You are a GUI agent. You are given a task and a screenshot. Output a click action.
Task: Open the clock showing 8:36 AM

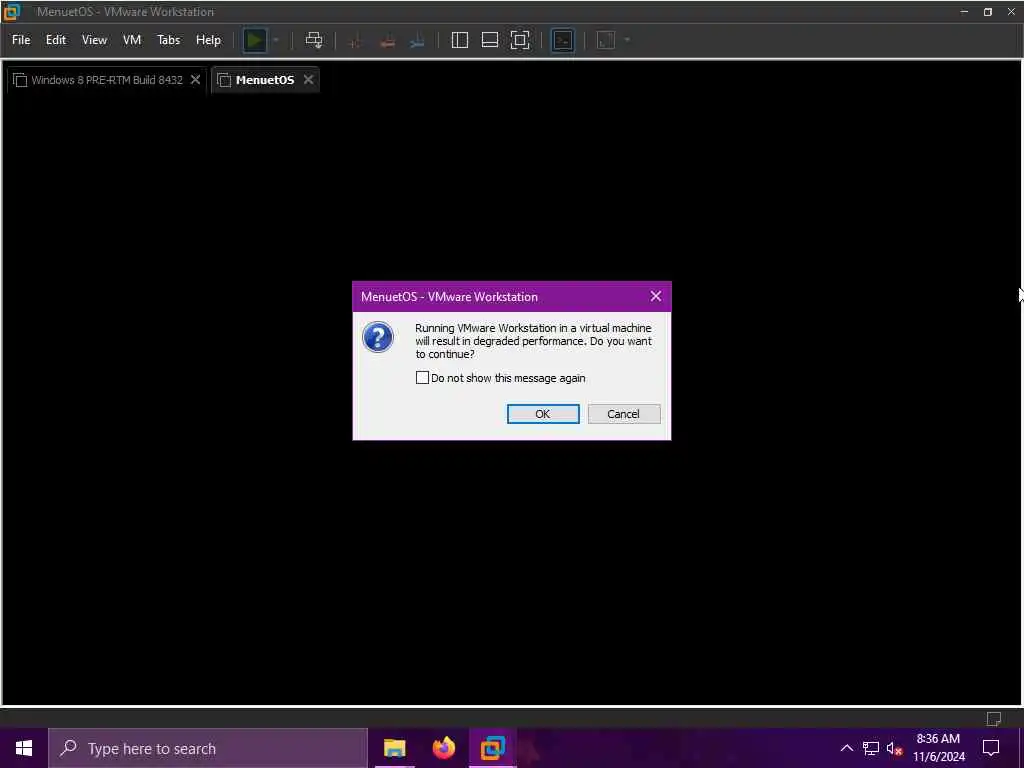[x=938, y=748]
